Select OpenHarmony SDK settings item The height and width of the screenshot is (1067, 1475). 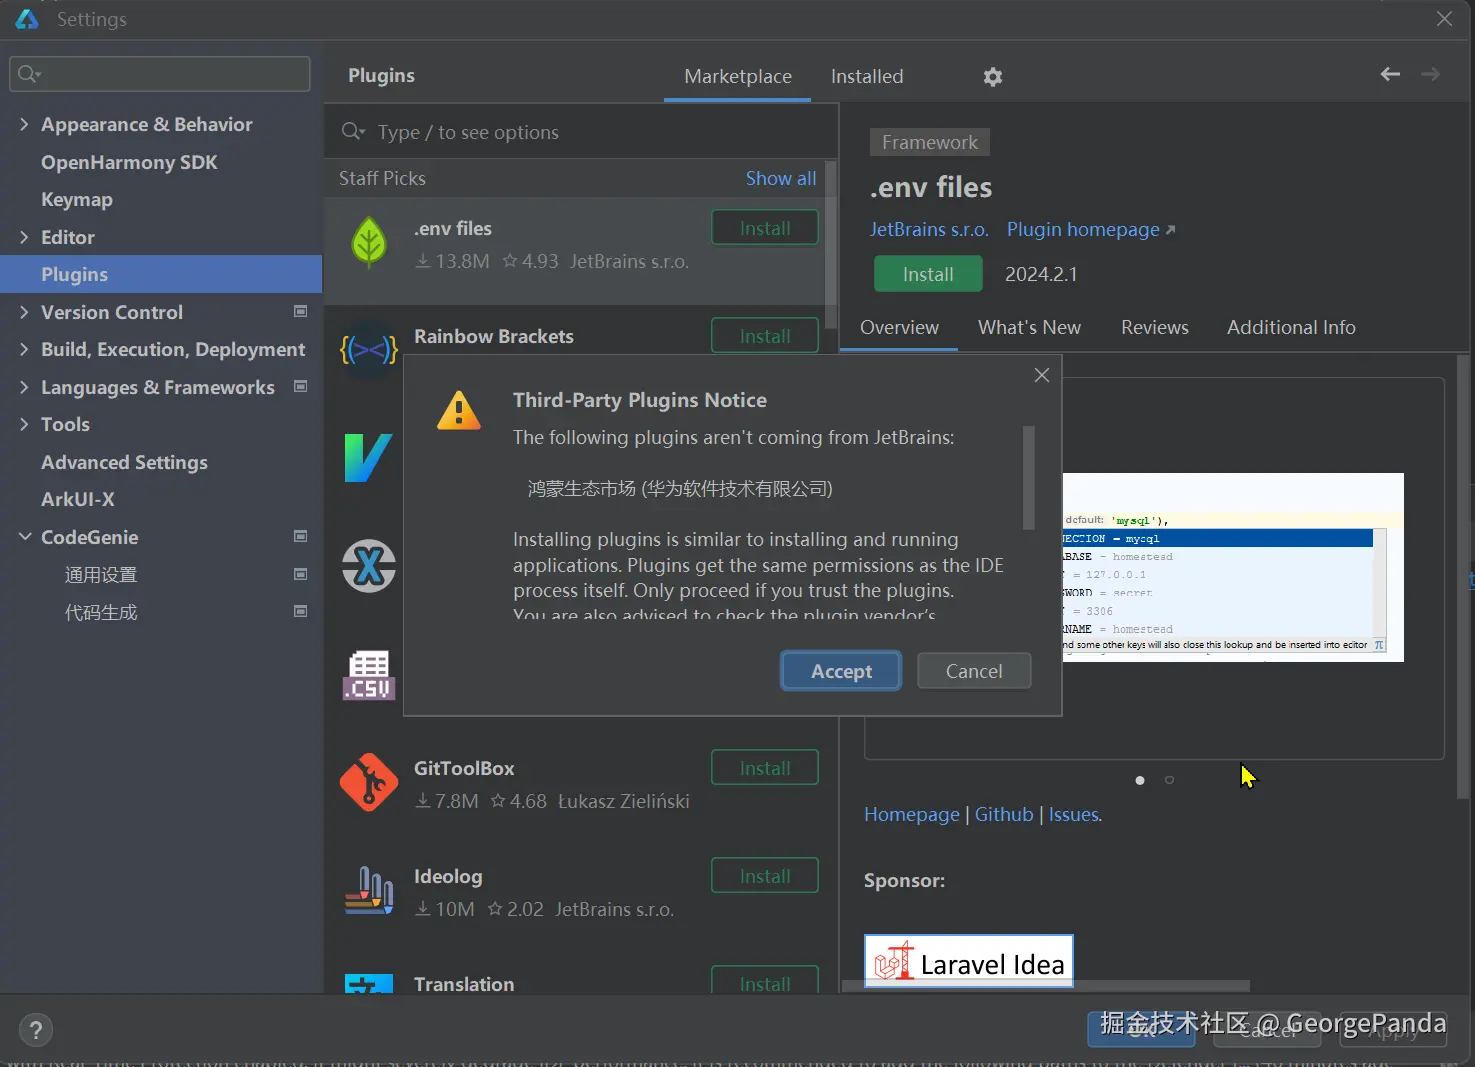129,162
